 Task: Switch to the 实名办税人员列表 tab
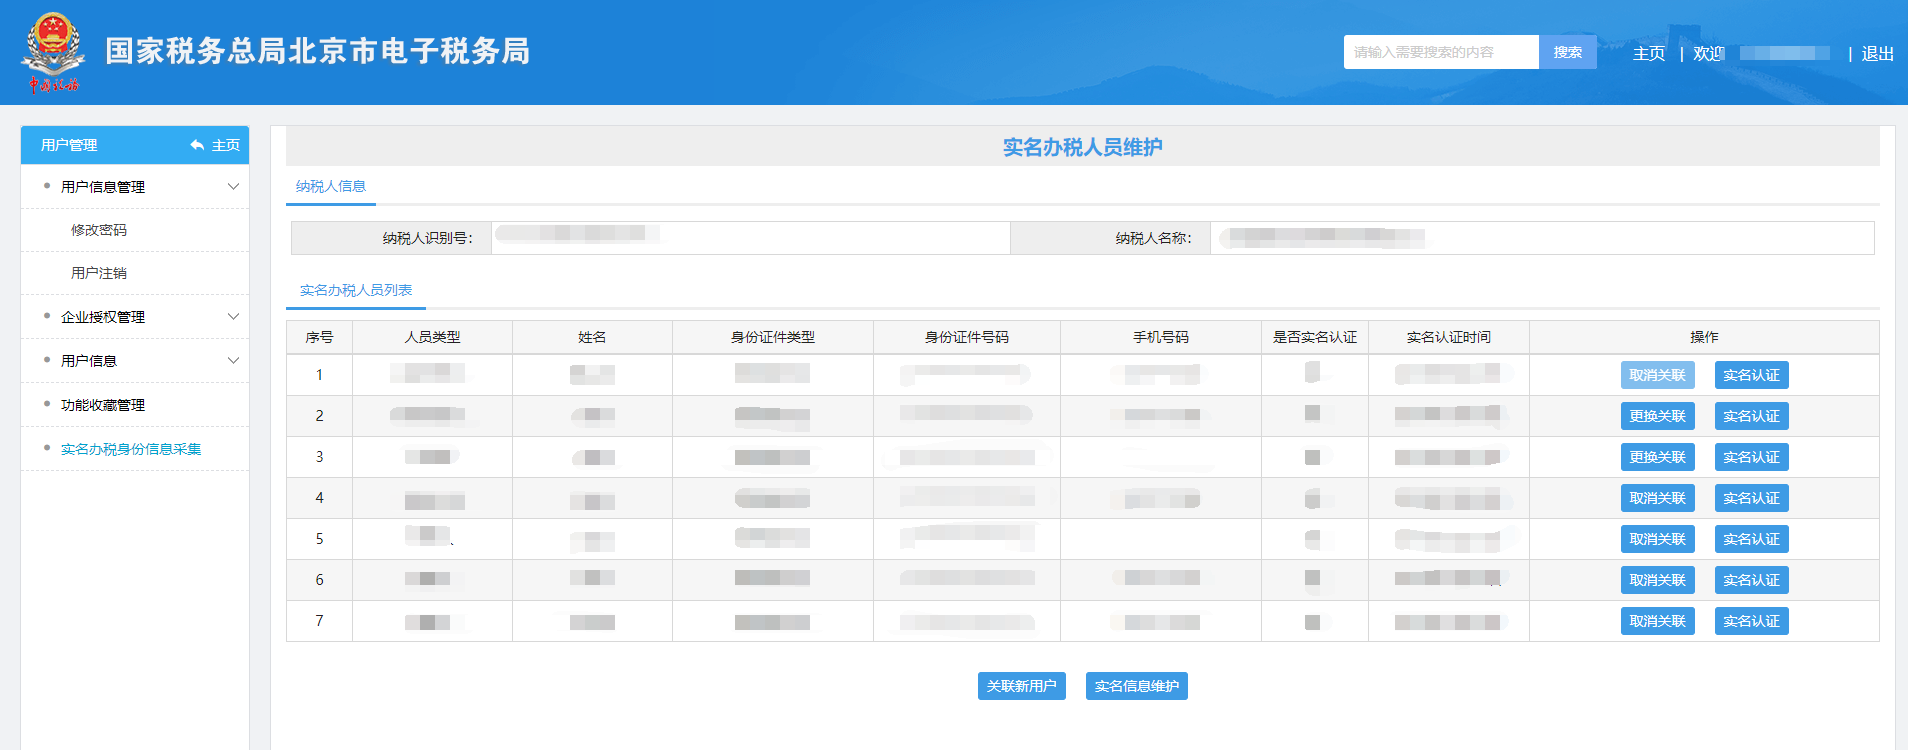coord(356,290)
